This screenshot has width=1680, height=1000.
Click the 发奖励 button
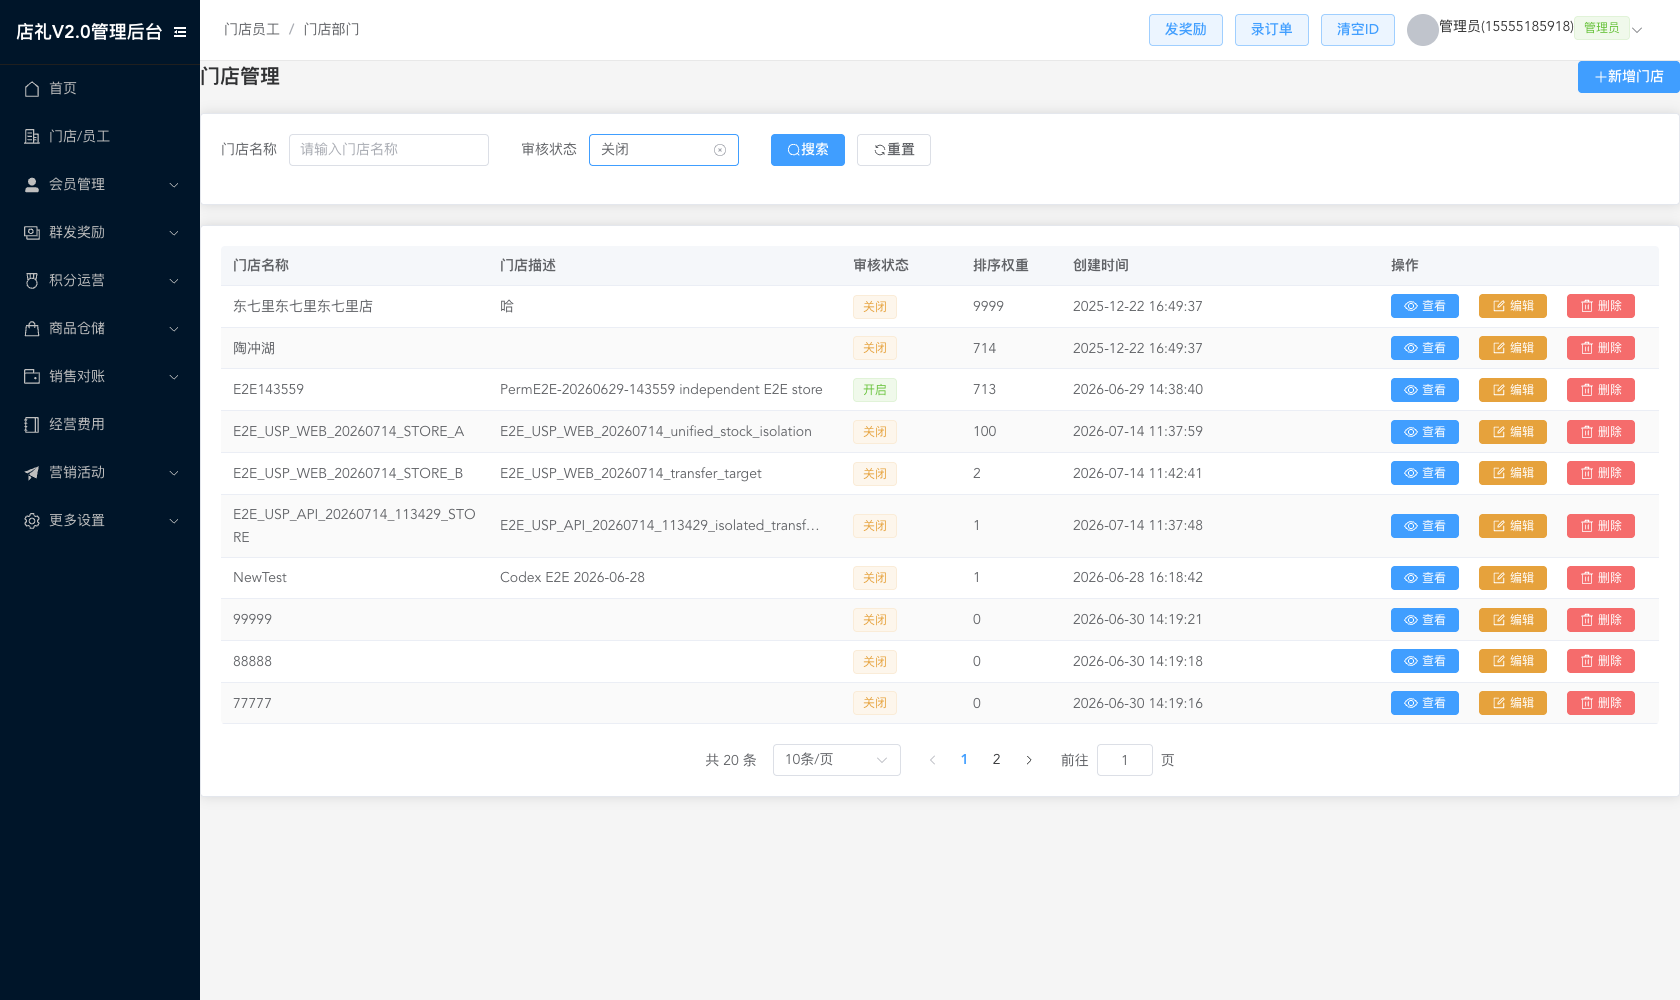(x=1186, y=30)
